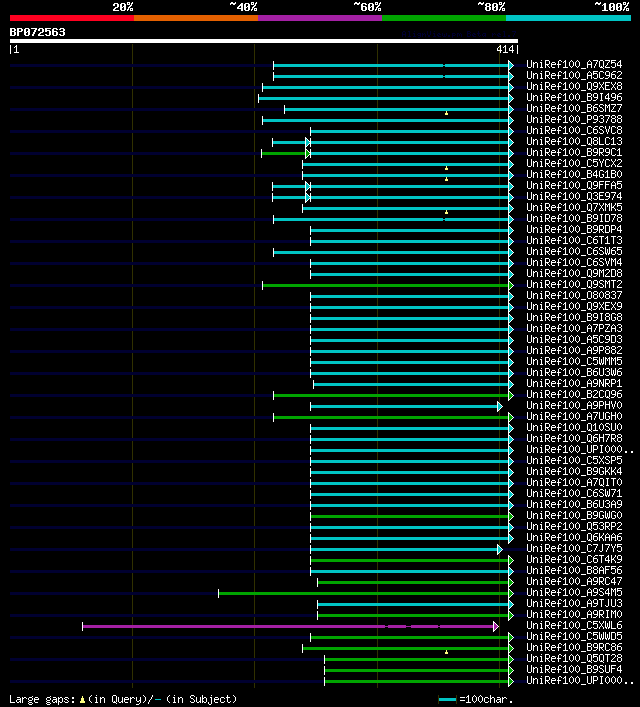Image resolution: width=640 pixels, height=707 pixels.
Task: Select the UniRef100_B9GWG0 label
Action: [574, 515]
